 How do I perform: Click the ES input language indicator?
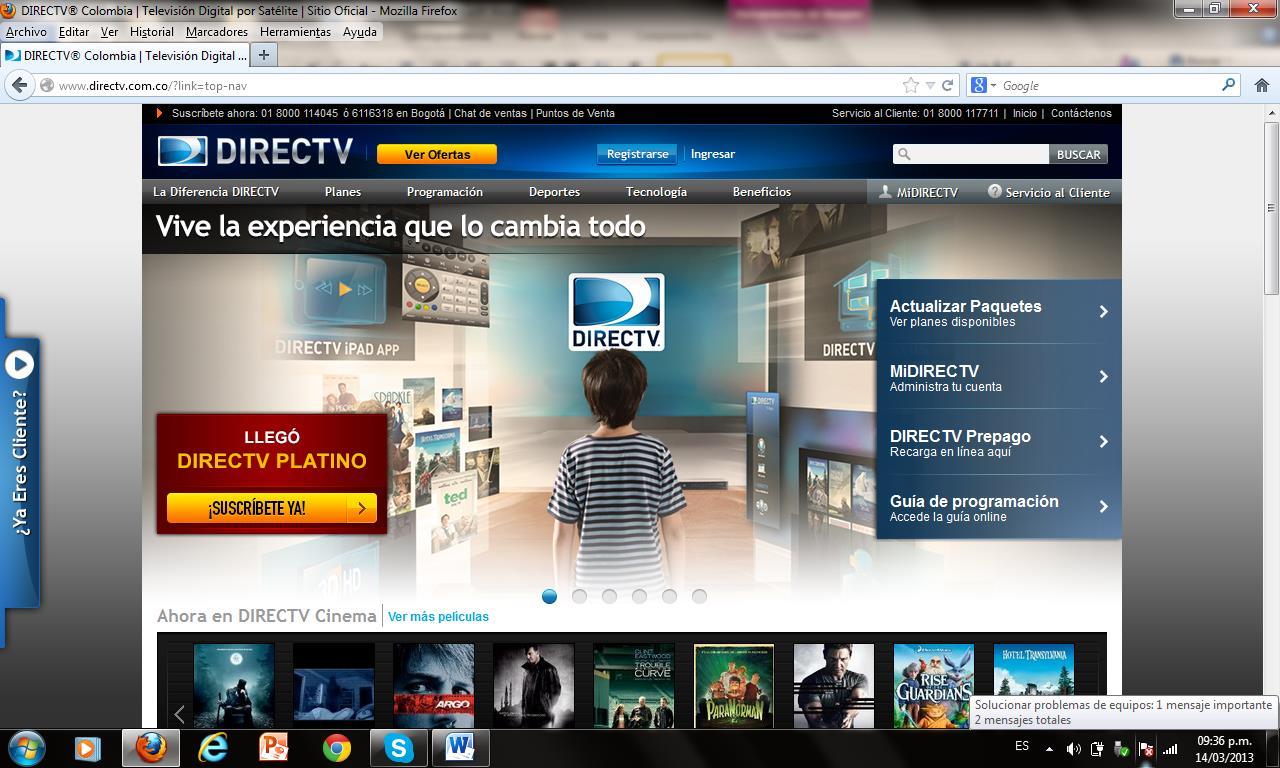[1022, 746]
